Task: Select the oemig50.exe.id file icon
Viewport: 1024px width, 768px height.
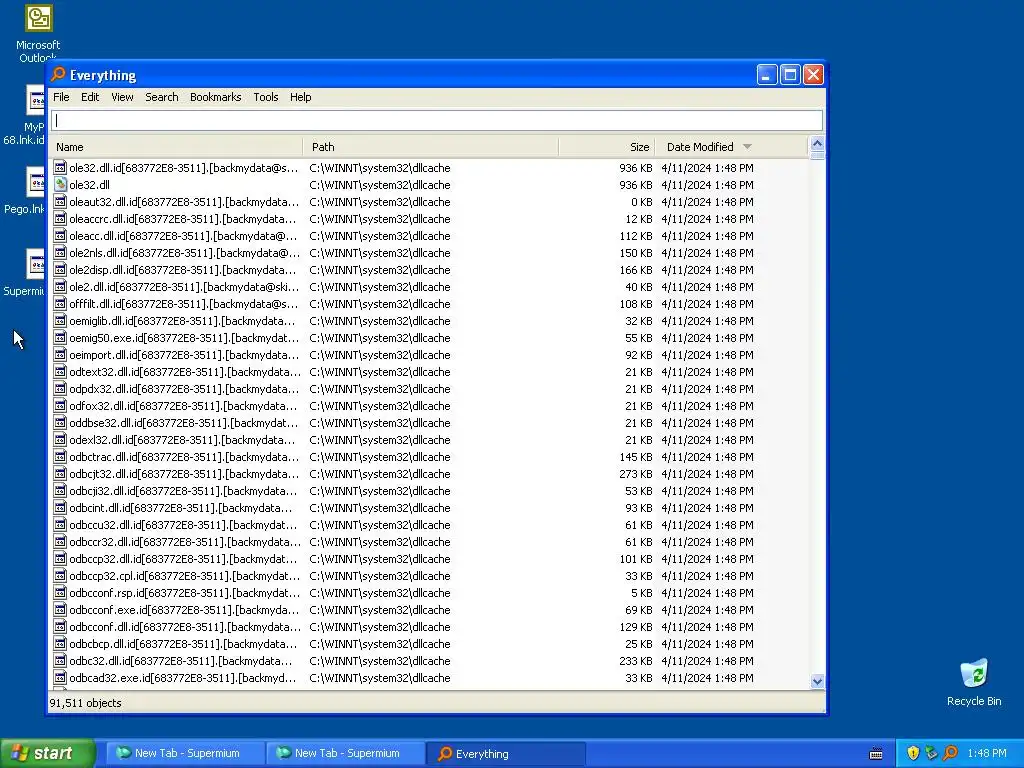Action: click(x=60, y=338)
